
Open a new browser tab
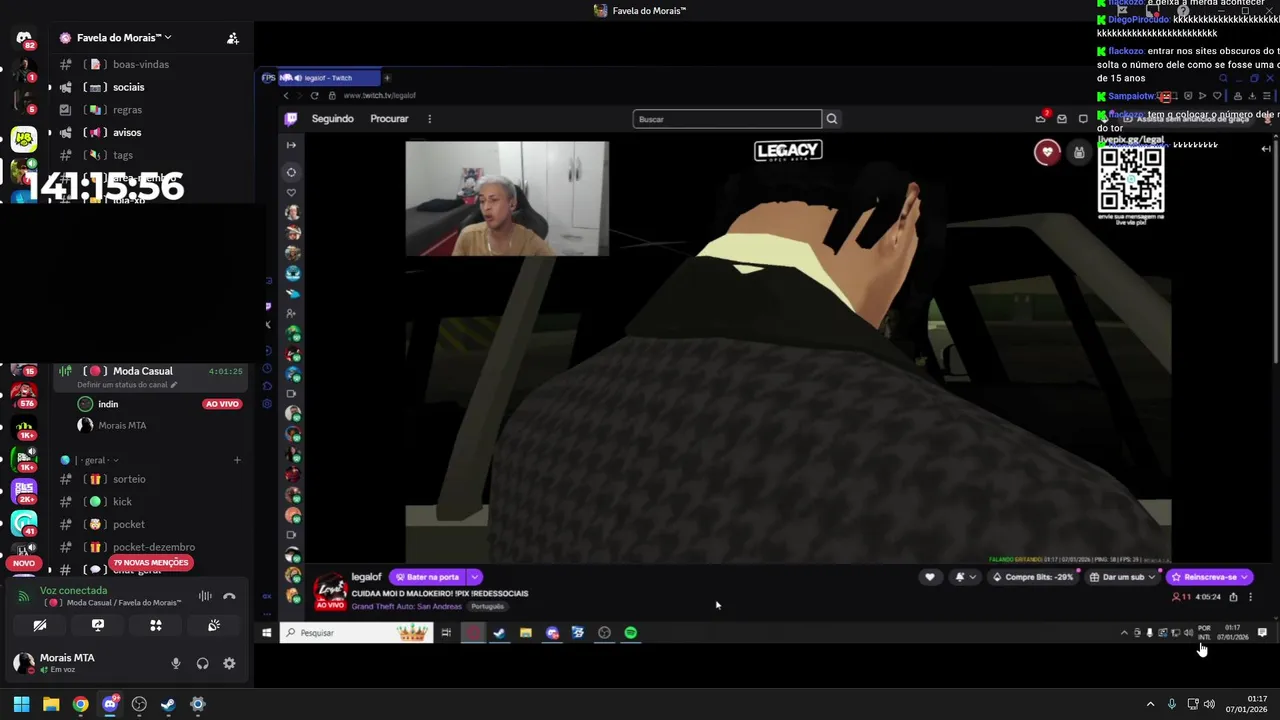click(x=387, y=78)
